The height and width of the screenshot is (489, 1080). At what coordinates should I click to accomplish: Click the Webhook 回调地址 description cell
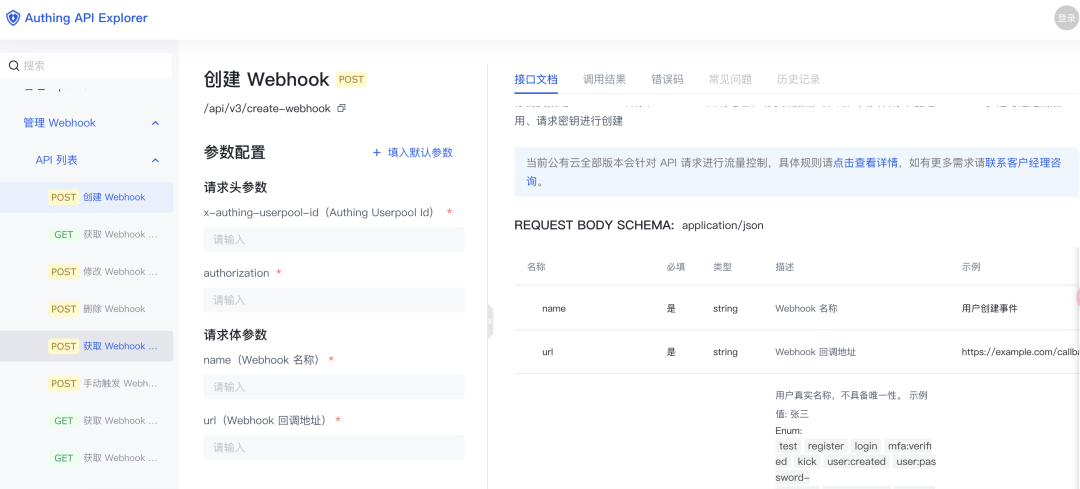tap(816, 352)
